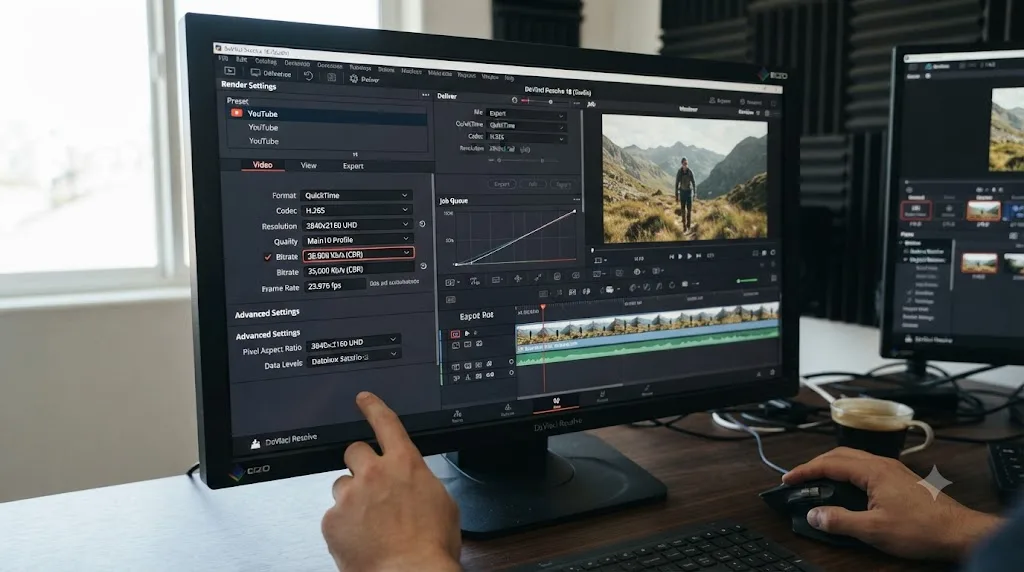
Task: Open the Codec H.265 dropdown
Action: [x=357, y=210]
